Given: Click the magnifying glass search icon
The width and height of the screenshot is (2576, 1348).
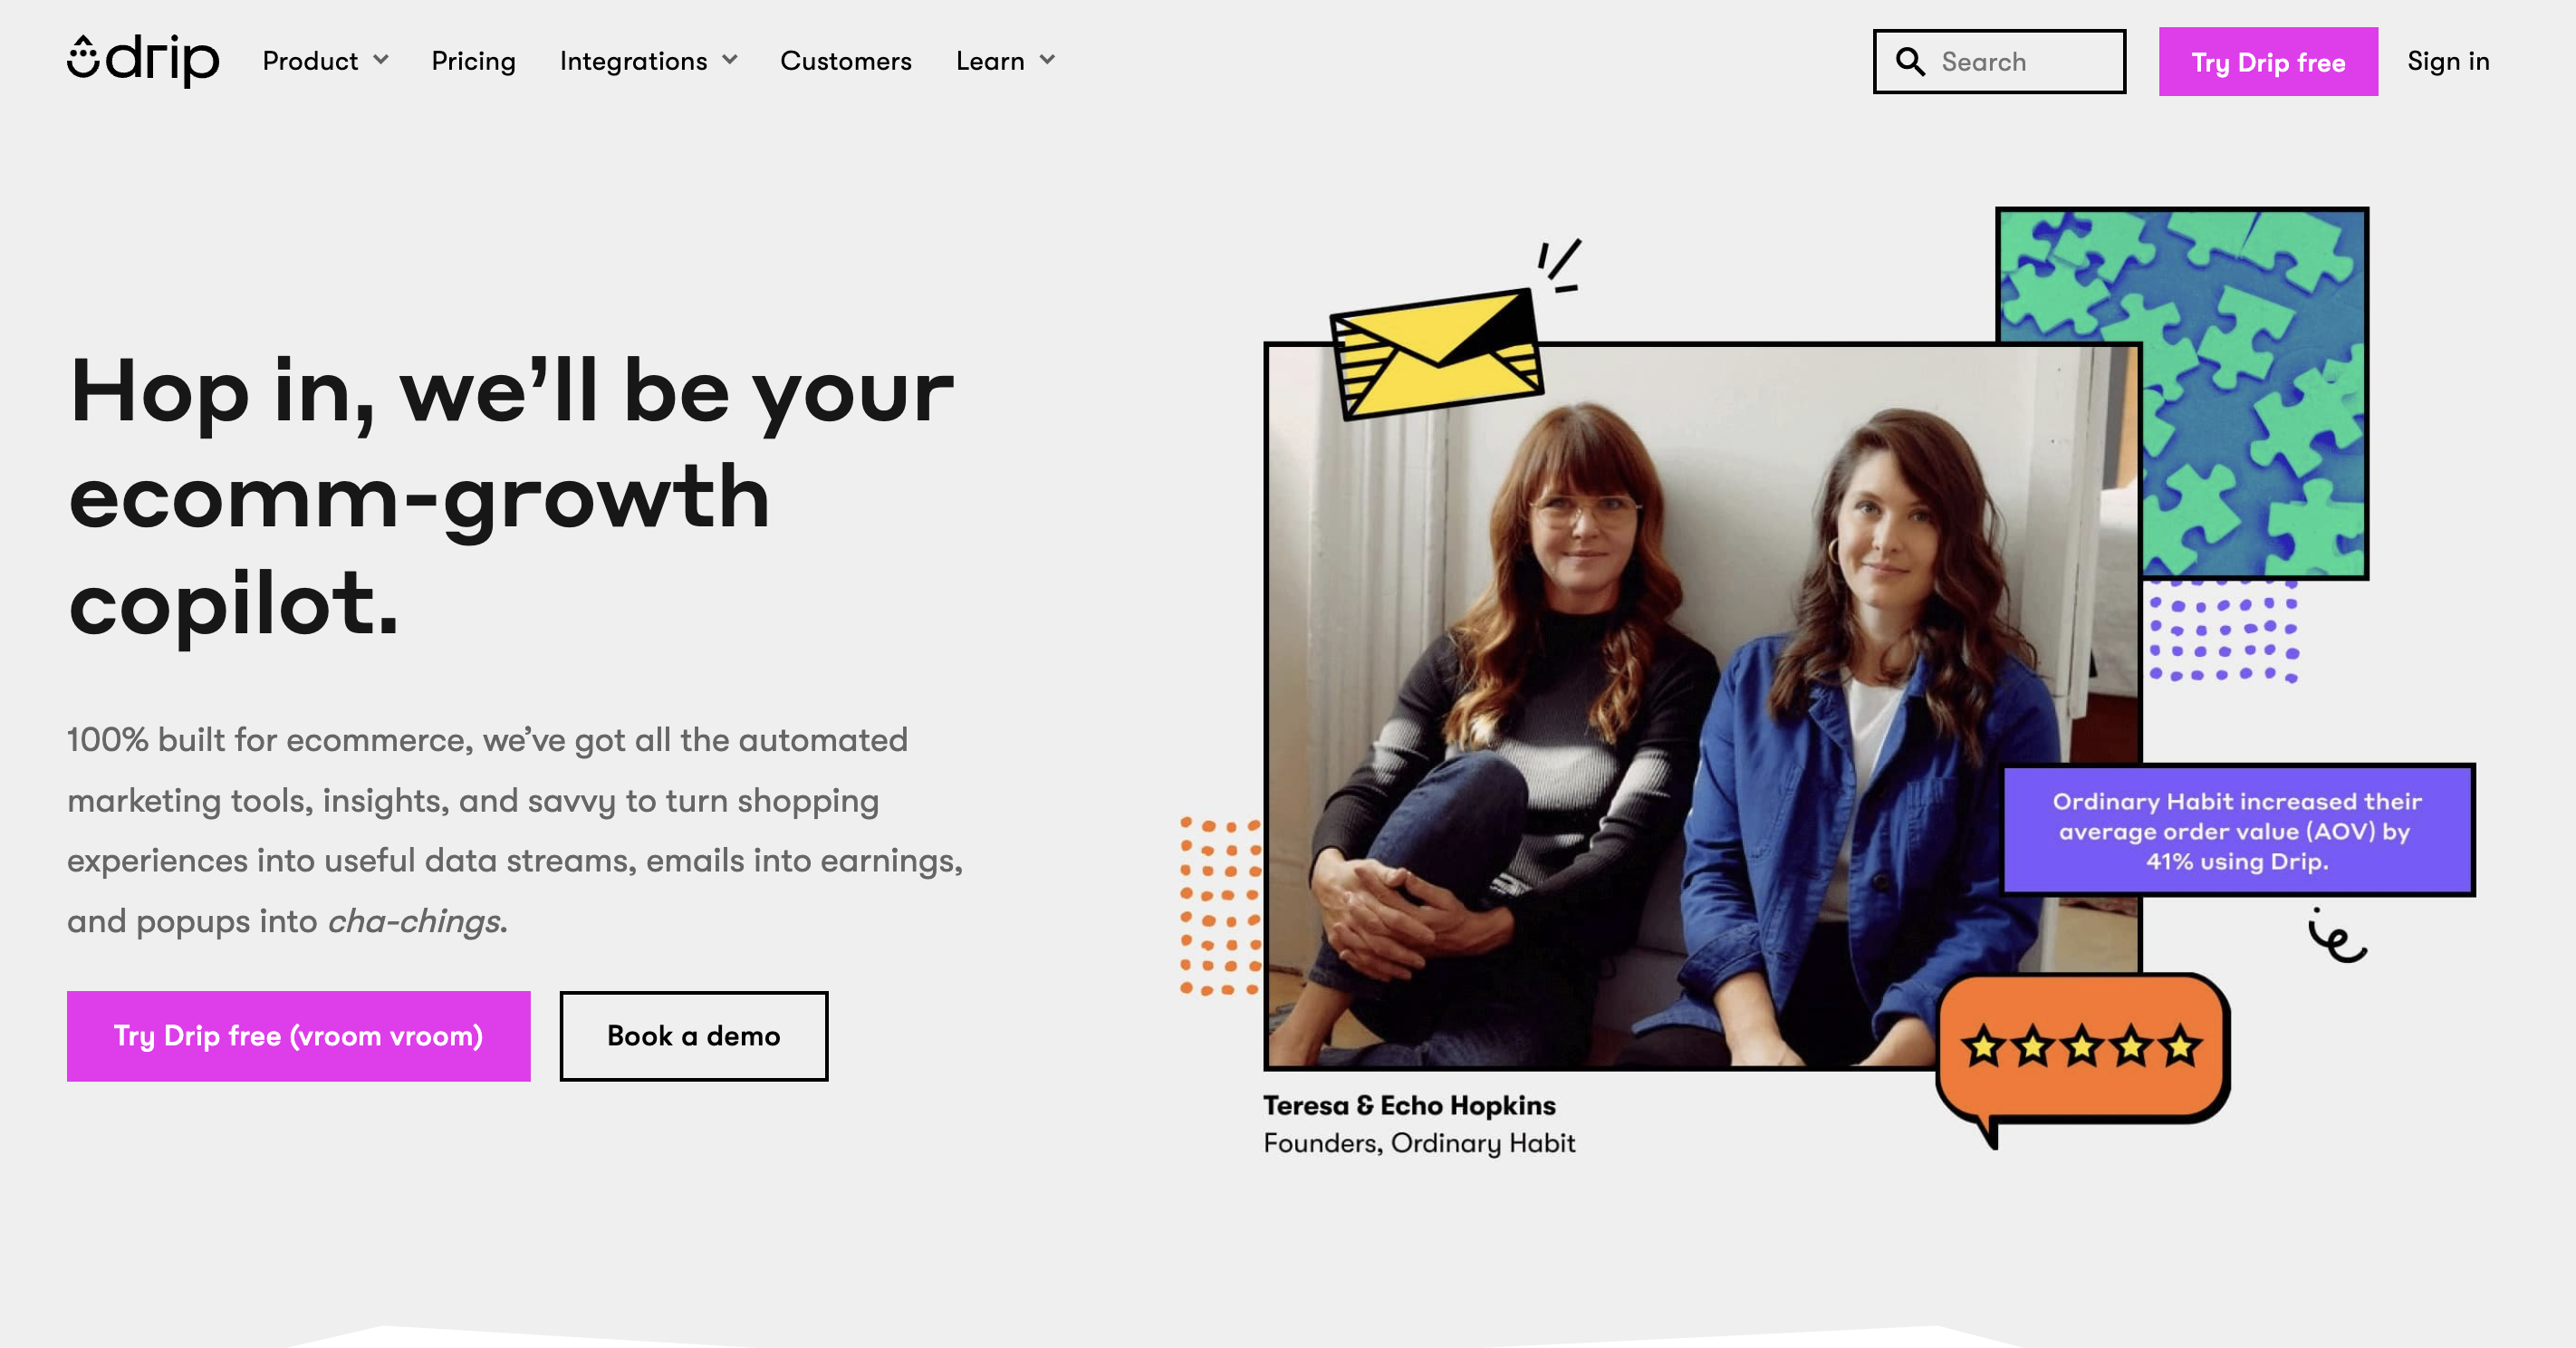Looking at the screenshot, I should pos(1910,62).
